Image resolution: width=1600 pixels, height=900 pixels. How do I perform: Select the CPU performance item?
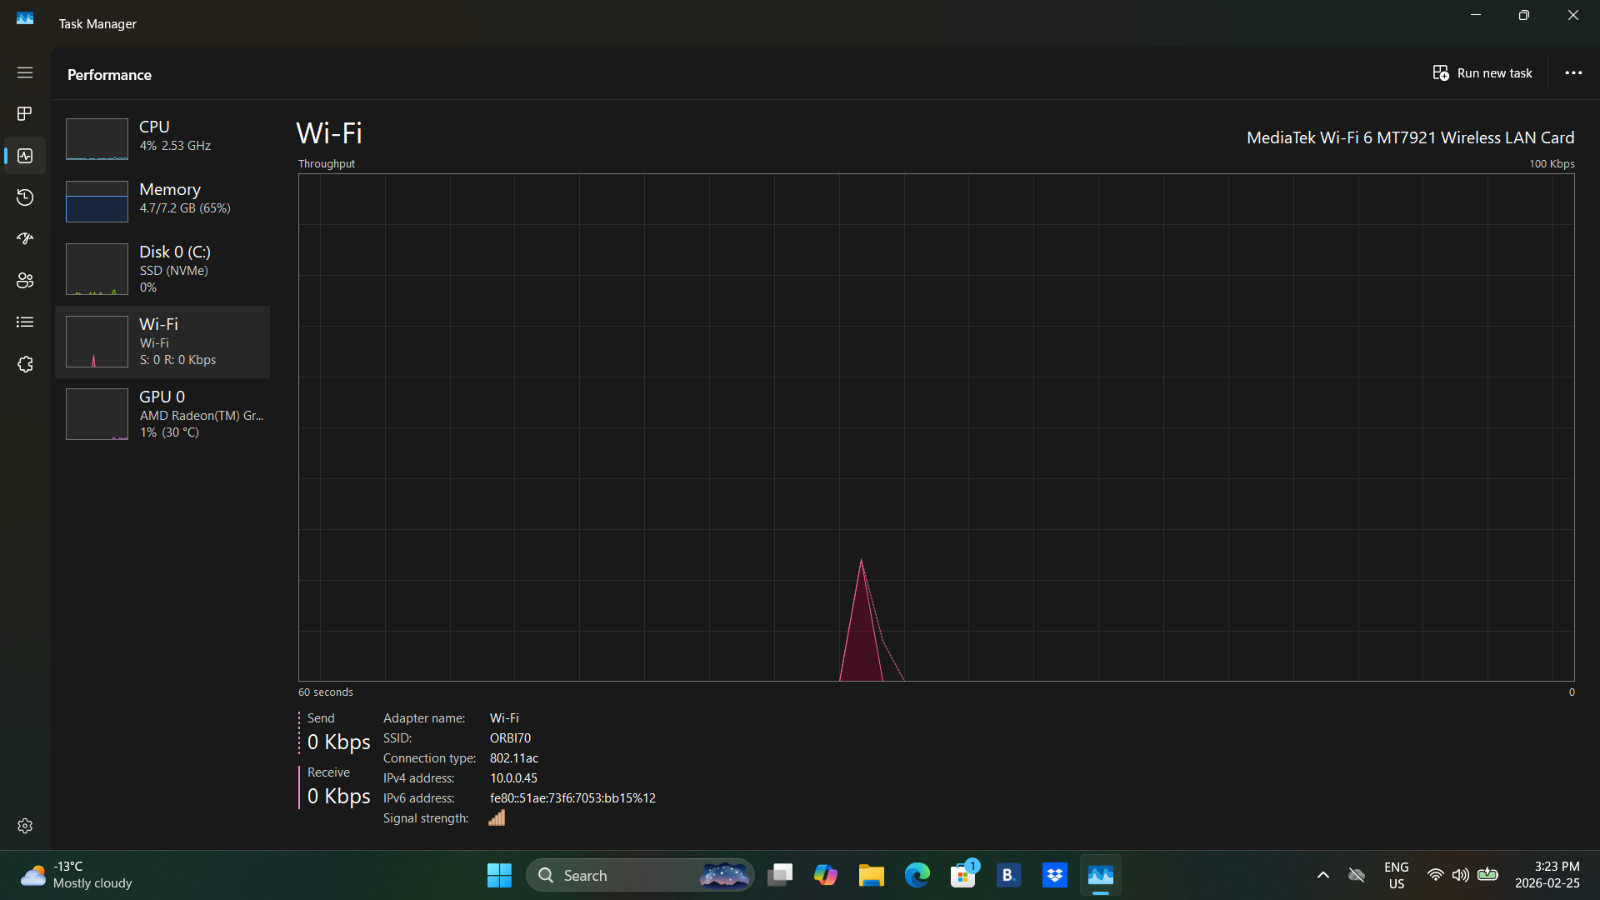click(x=162, y=139)
